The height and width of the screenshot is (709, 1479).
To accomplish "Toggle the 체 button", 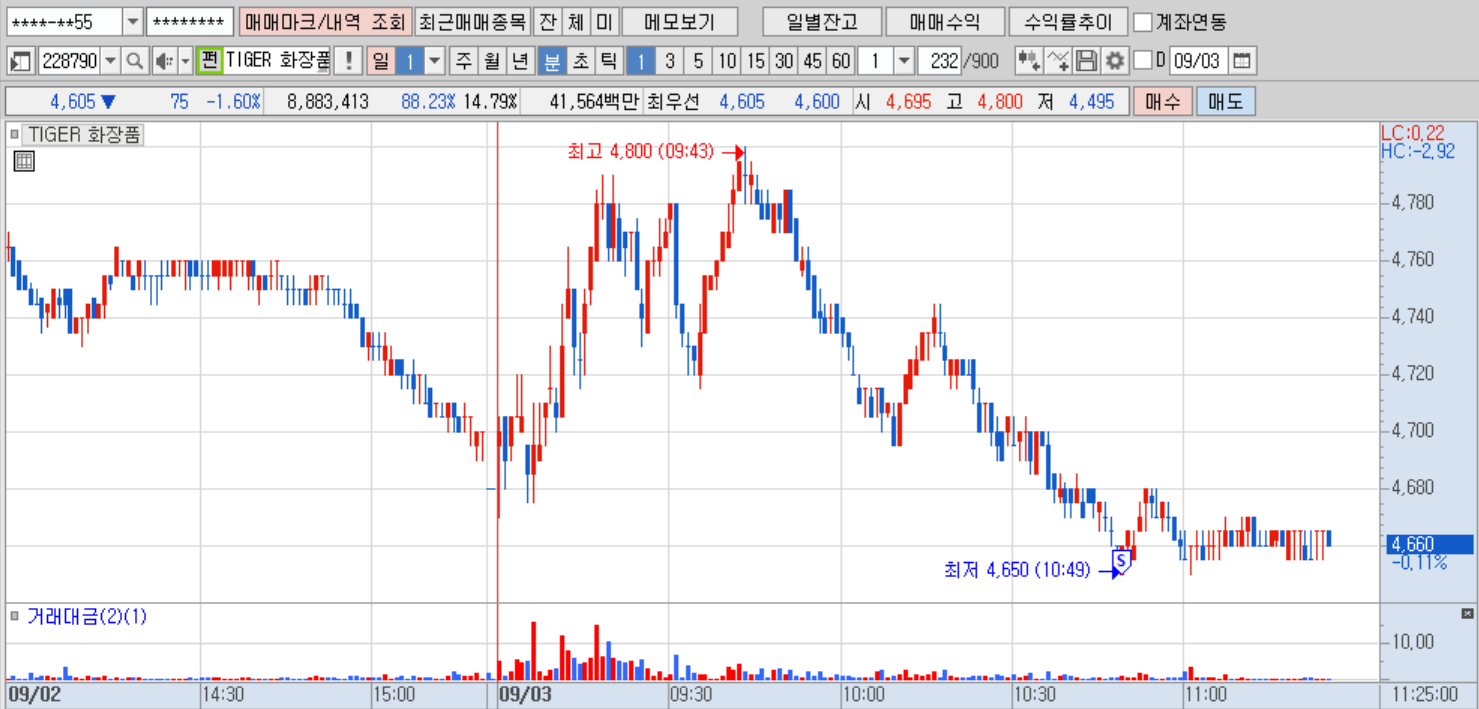I will [x=575, y=22].
